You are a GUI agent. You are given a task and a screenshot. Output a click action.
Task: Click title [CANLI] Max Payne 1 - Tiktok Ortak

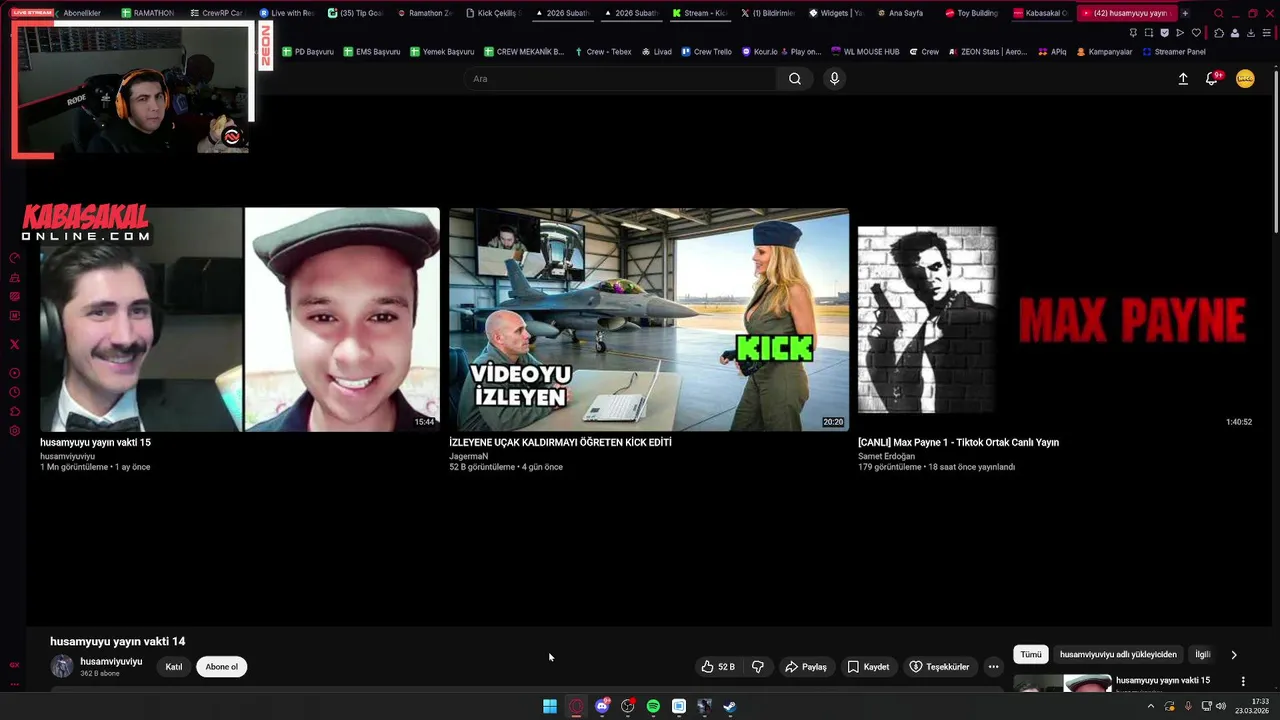[958, 442]
